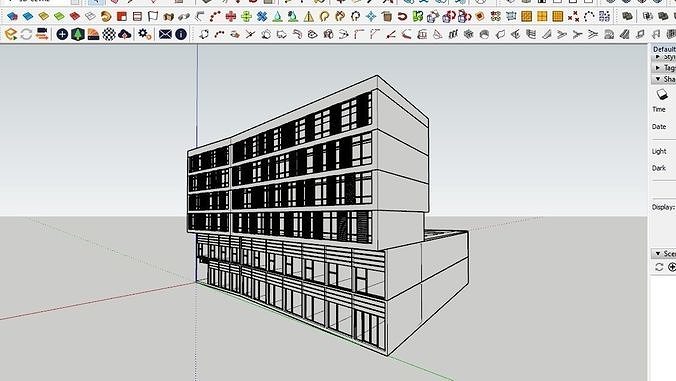676x381 pixels.
Task: Click the checkered sphere icon
Action: pyautogui.click(x=109, y=34)
